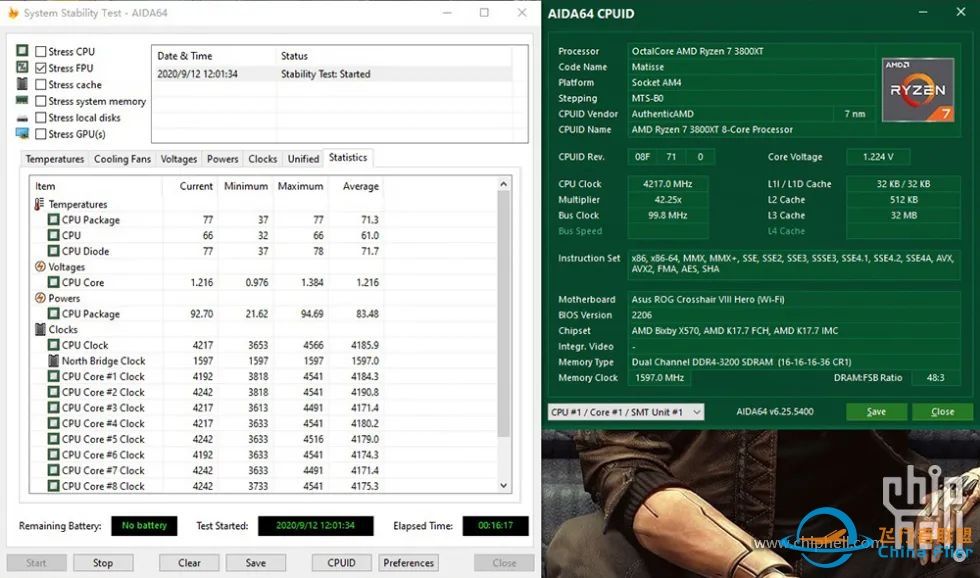This screenshot has height=578, width=980.
Task: Open the Cooling Fans tab
Action: click(x=122, y=159)
